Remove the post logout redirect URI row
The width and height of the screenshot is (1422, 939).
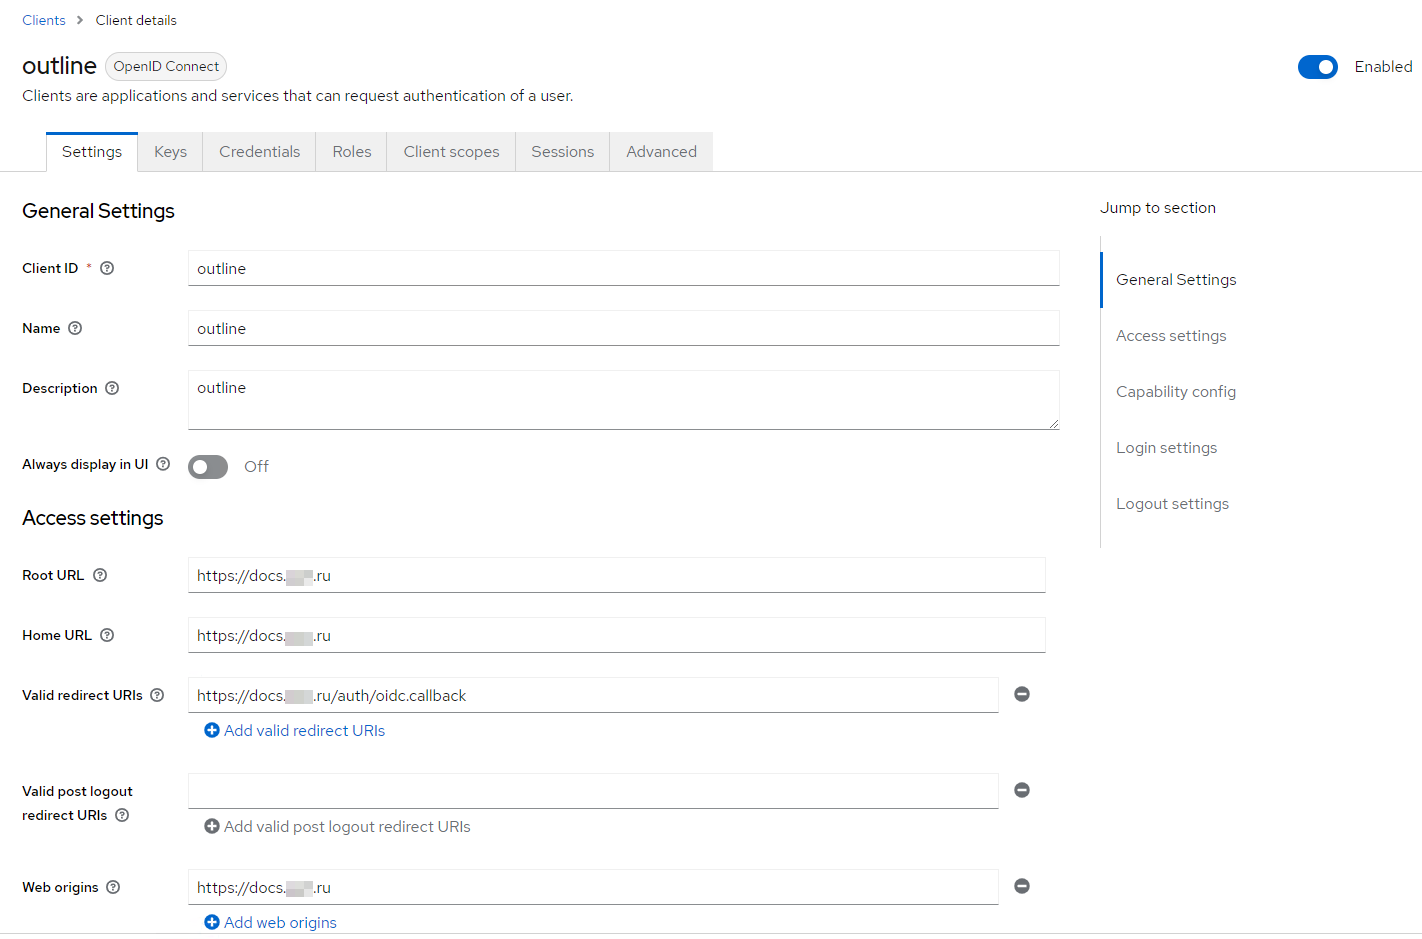click(1022, 790)
